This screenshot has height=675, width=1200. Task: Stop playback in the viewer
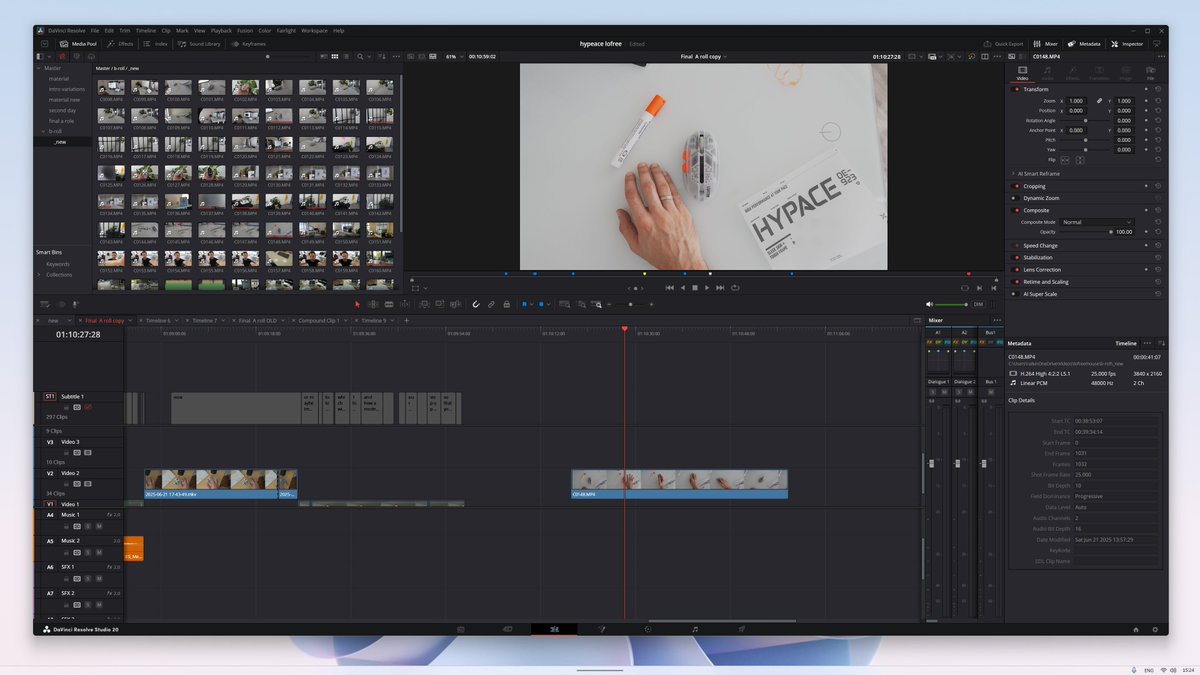click(694, 288)
